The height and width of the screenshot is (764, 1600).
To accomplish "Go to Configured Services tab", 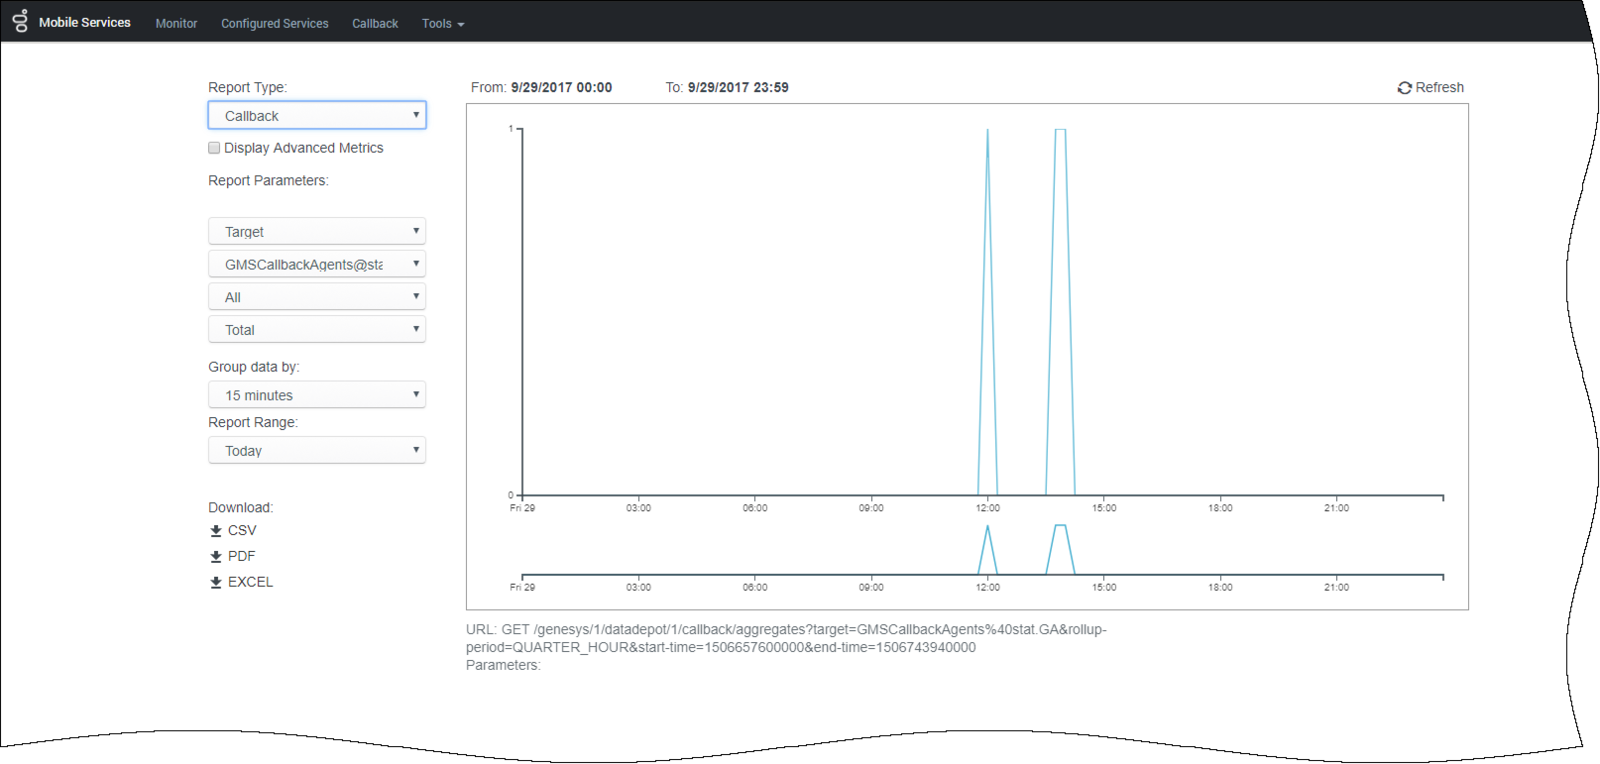I will 274,23.
